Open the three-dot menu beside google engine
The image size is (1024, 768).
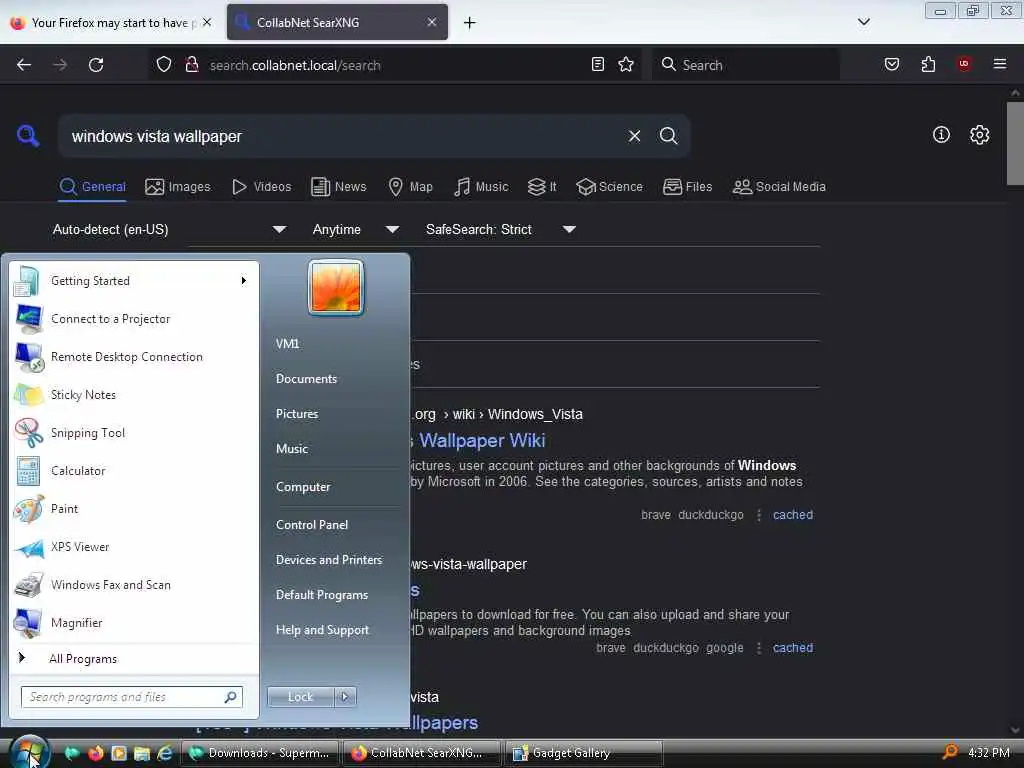click(x=758, y=648)
